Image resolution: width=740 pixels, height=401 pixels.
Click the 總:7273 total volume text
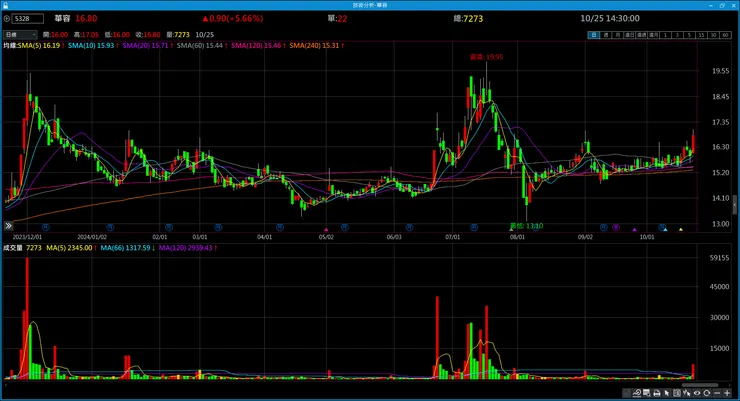[468, 19]
